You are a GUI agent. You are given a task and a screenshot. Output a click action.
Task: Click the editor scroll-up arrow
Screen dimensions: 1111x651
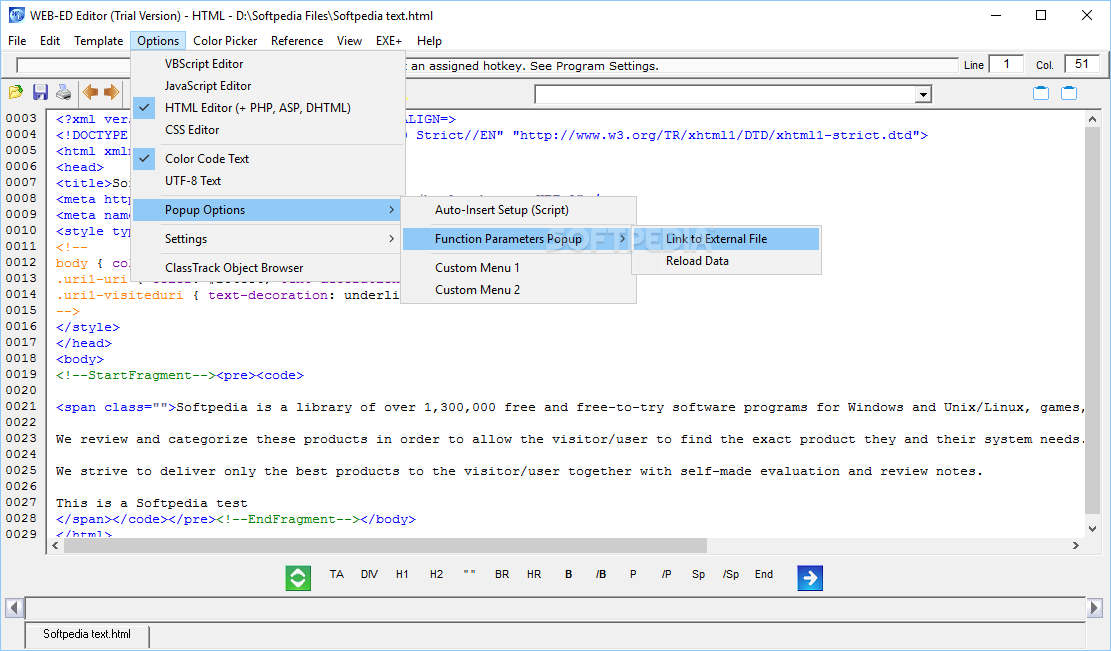[1092, 119]
